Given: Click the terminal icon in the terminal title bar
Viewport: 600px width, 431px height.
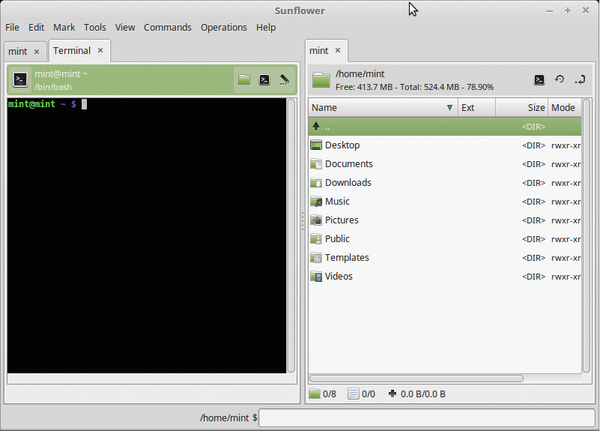Looking at the screenshot, I should pyautogui.click(x=264, y=80).
